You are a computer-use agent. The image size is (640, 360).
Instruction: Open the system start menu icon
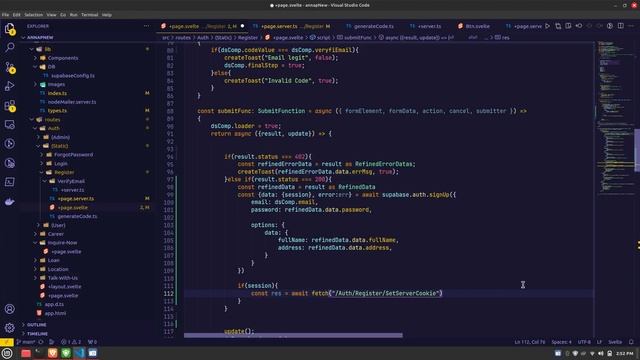[7, 353]
